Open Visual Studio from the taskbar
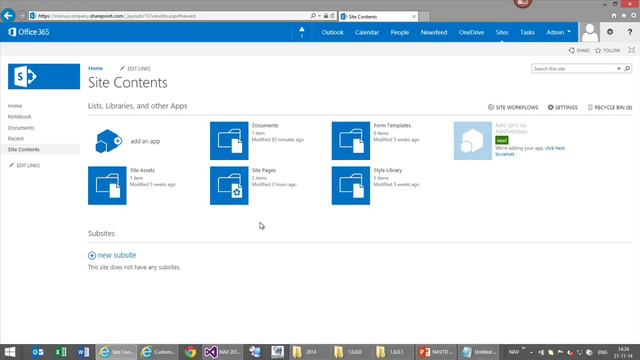Viewport: 640px width, 360px height. tap(222, 352)
